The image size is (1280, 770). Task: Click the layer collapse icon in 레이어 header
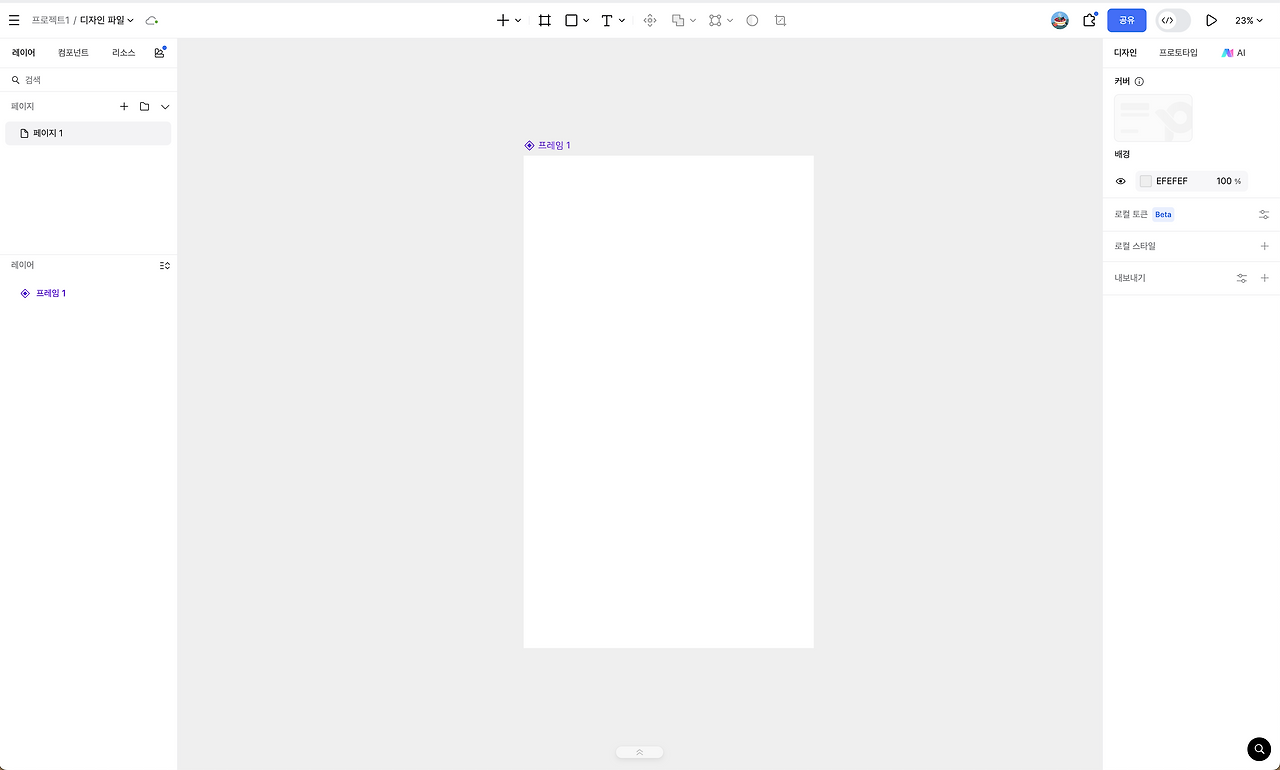pyautogui.click(x=165, y=265)
